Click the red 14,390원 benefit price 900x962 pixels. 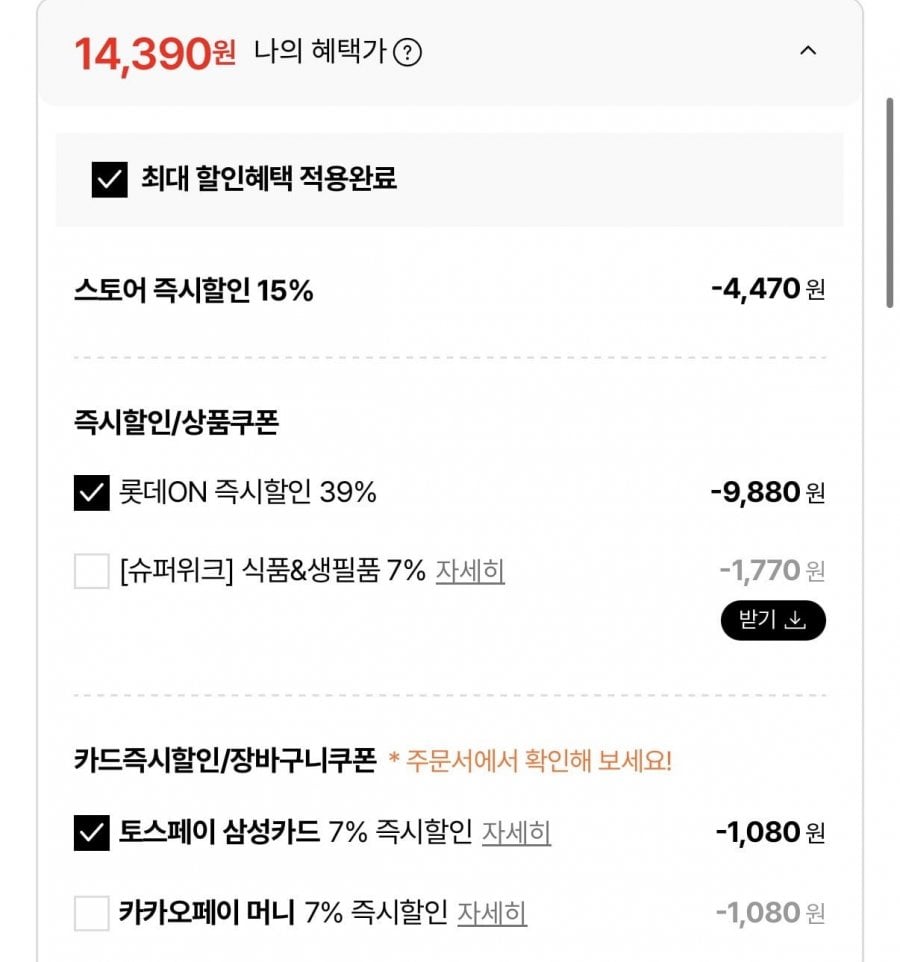click(x=154, y=54)
